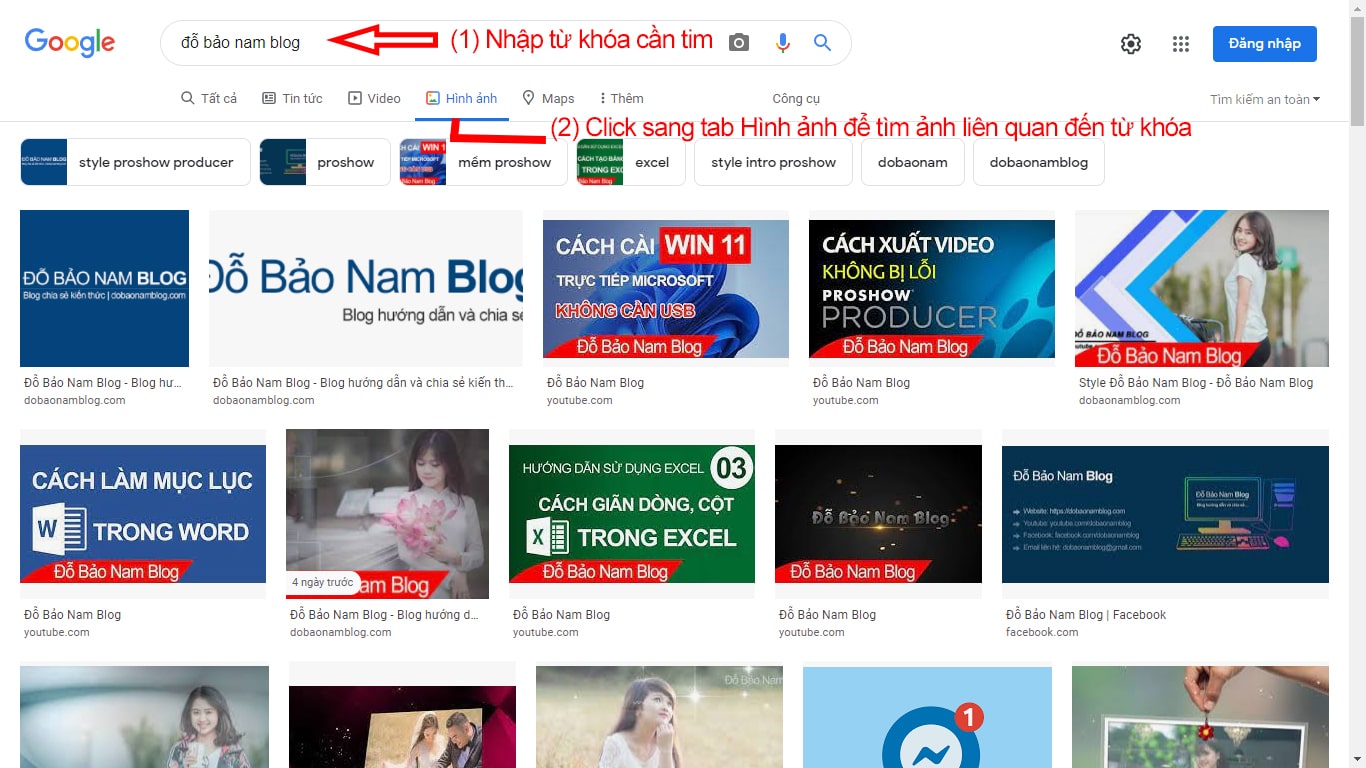Open the Thêm more menu

[x=621, y=98]
